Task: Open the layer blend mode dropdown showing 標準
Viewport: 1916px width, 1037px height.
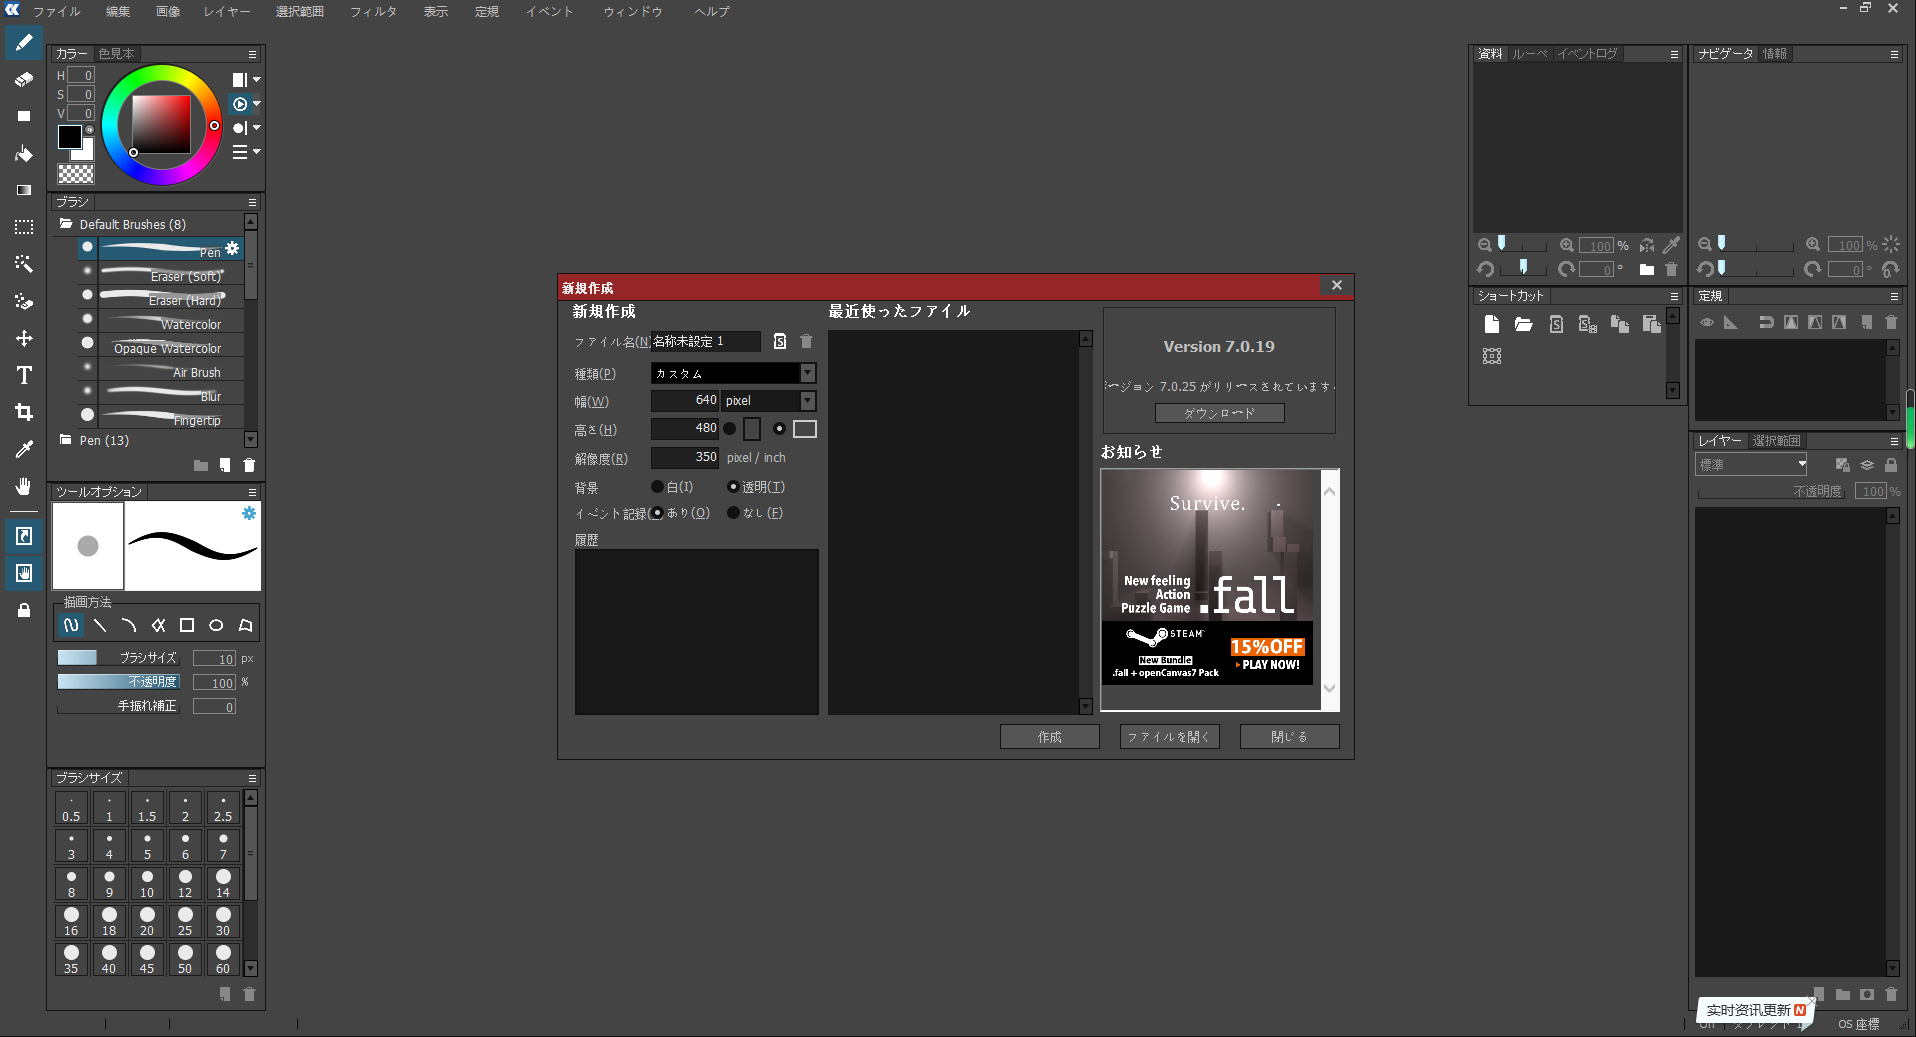Action: (1750, 464)
